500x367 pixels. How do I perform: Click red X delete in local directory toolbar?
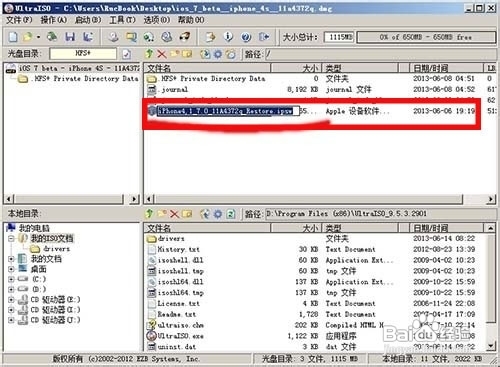174,214
